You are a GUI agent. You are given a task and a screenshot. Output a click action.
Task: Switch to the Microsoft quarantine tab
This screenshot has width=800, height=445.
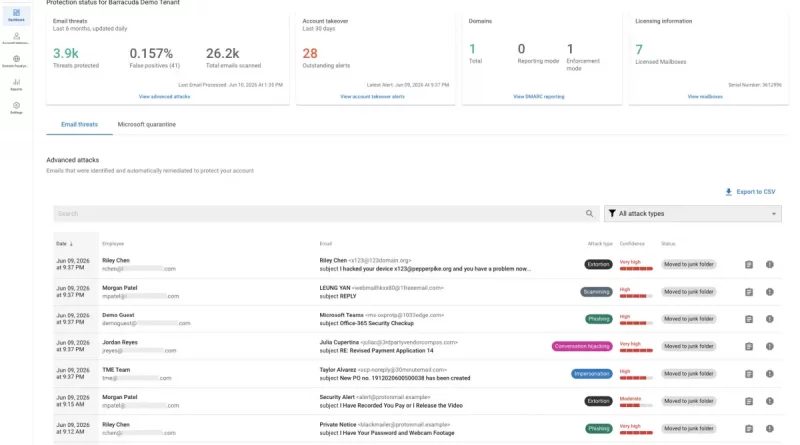click(x=146, y=125)
